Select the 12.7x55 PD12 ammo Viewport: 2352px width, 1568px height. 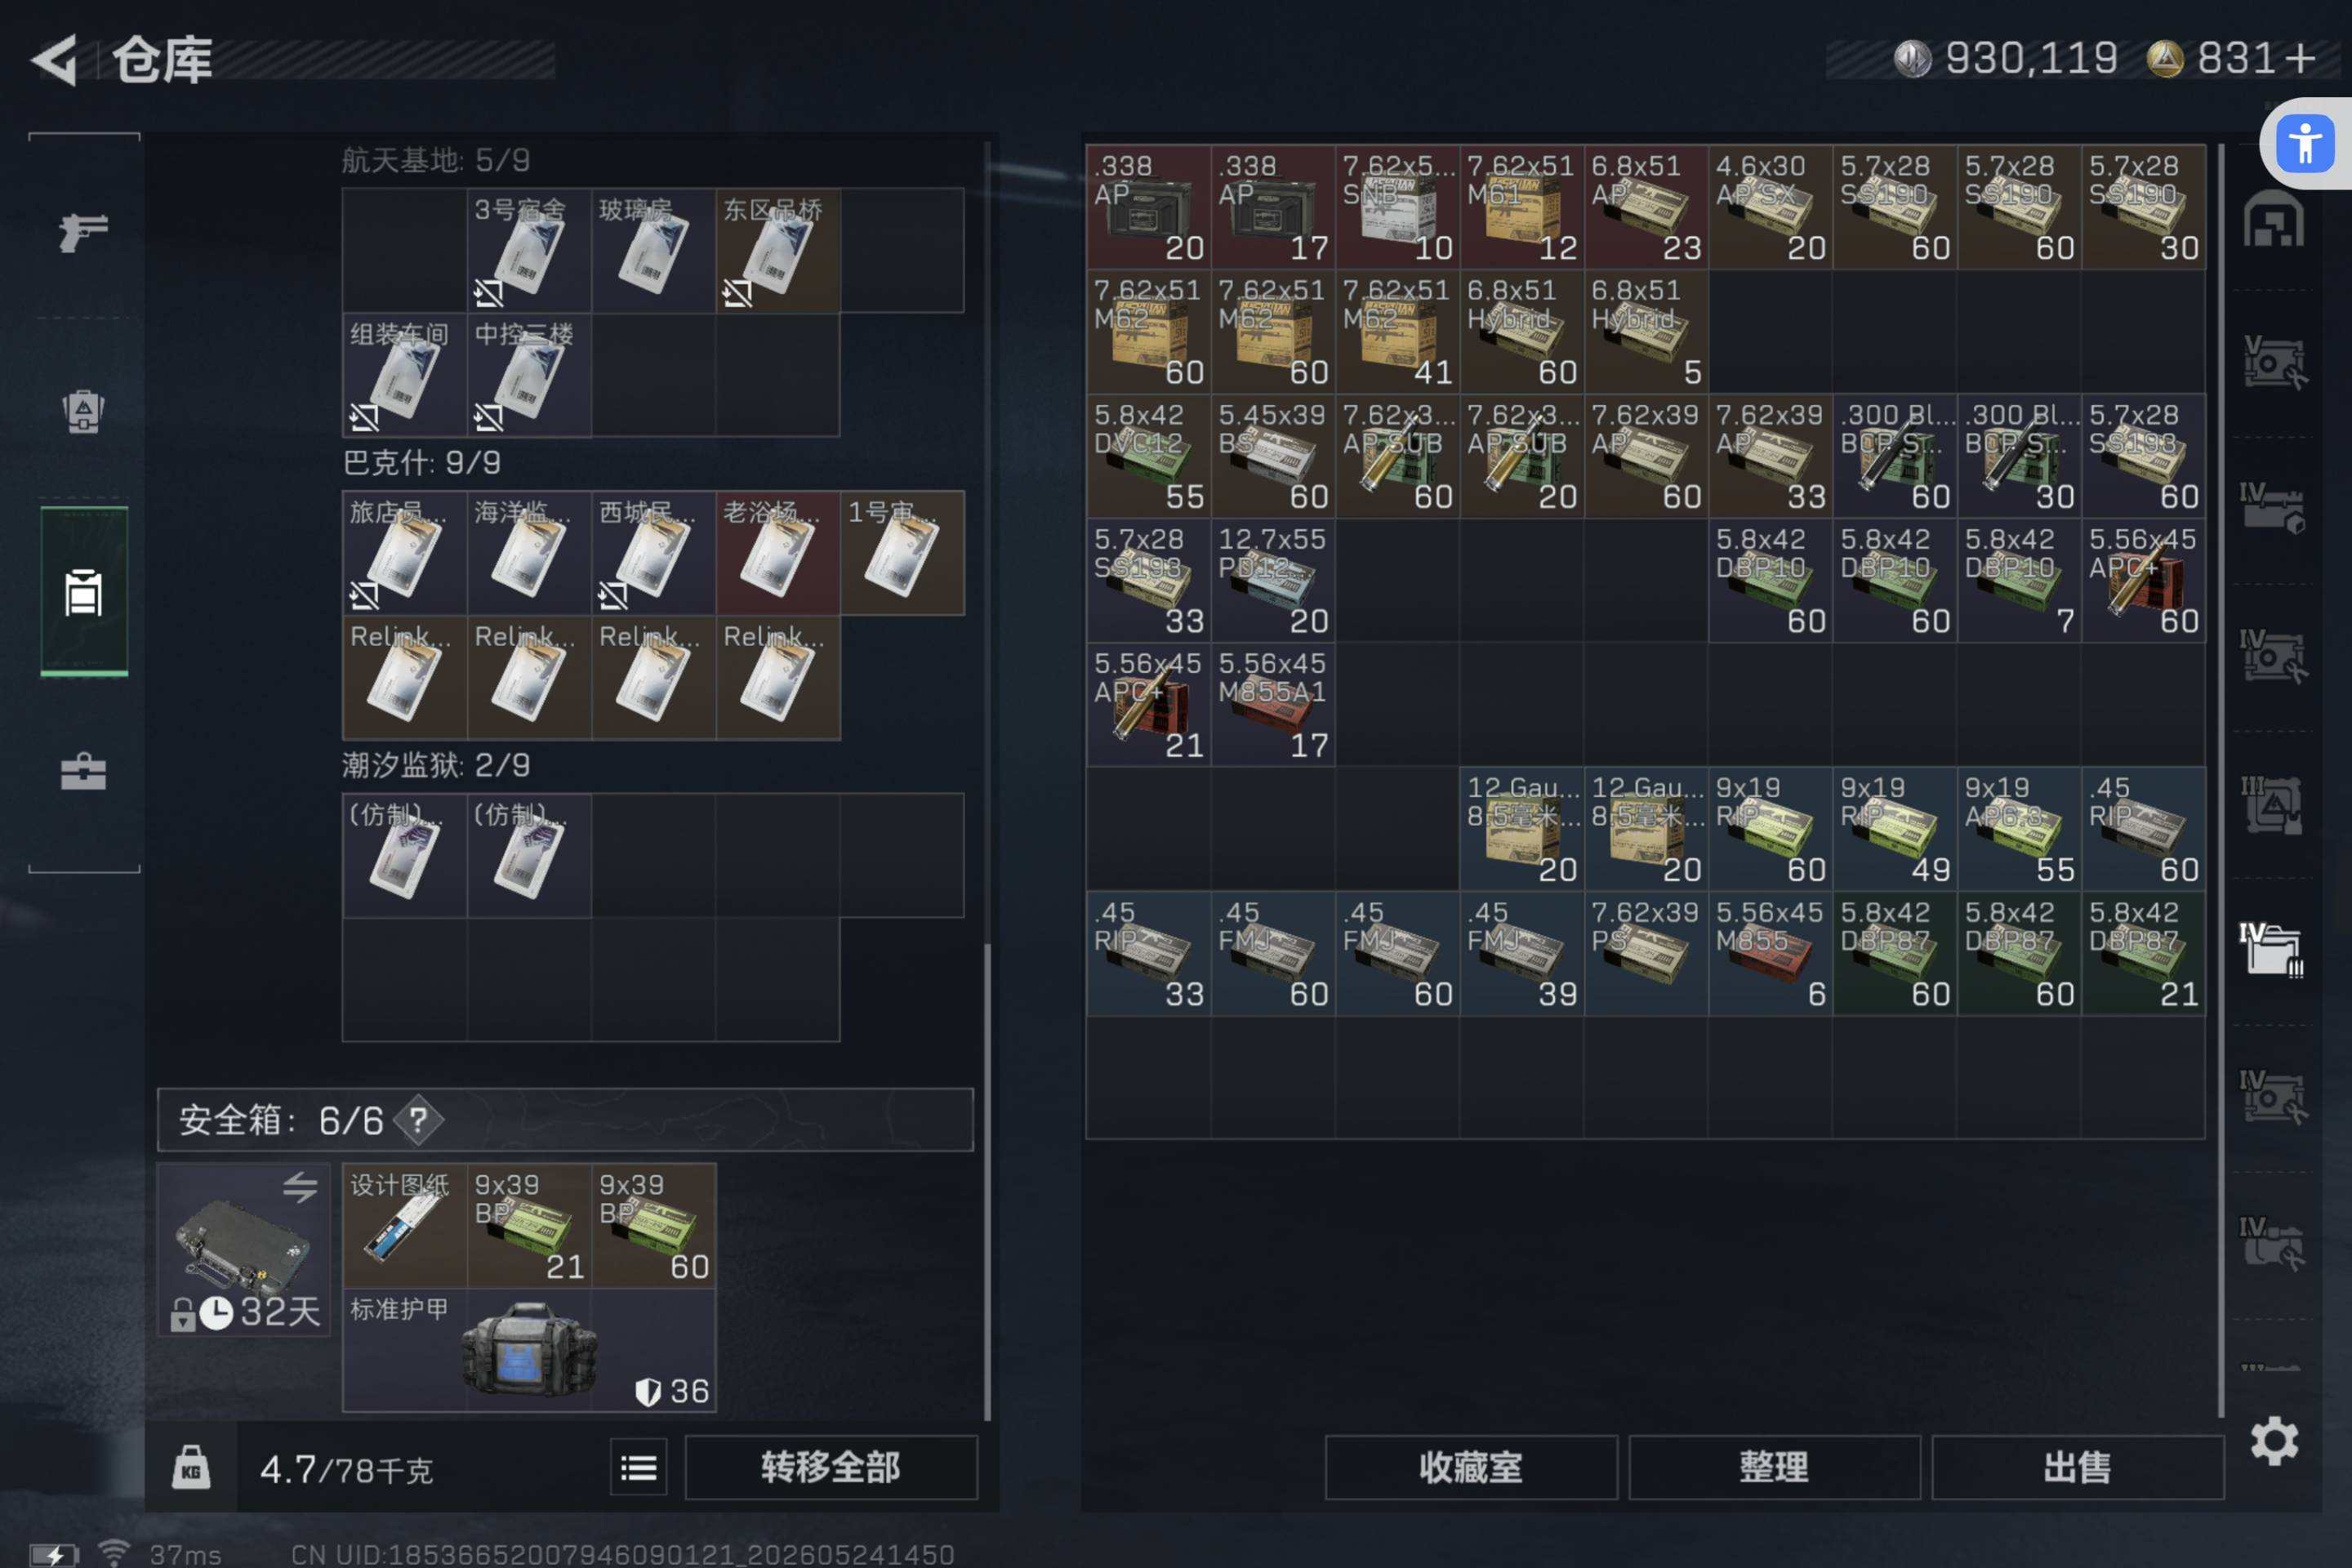tap(1273, 581)
